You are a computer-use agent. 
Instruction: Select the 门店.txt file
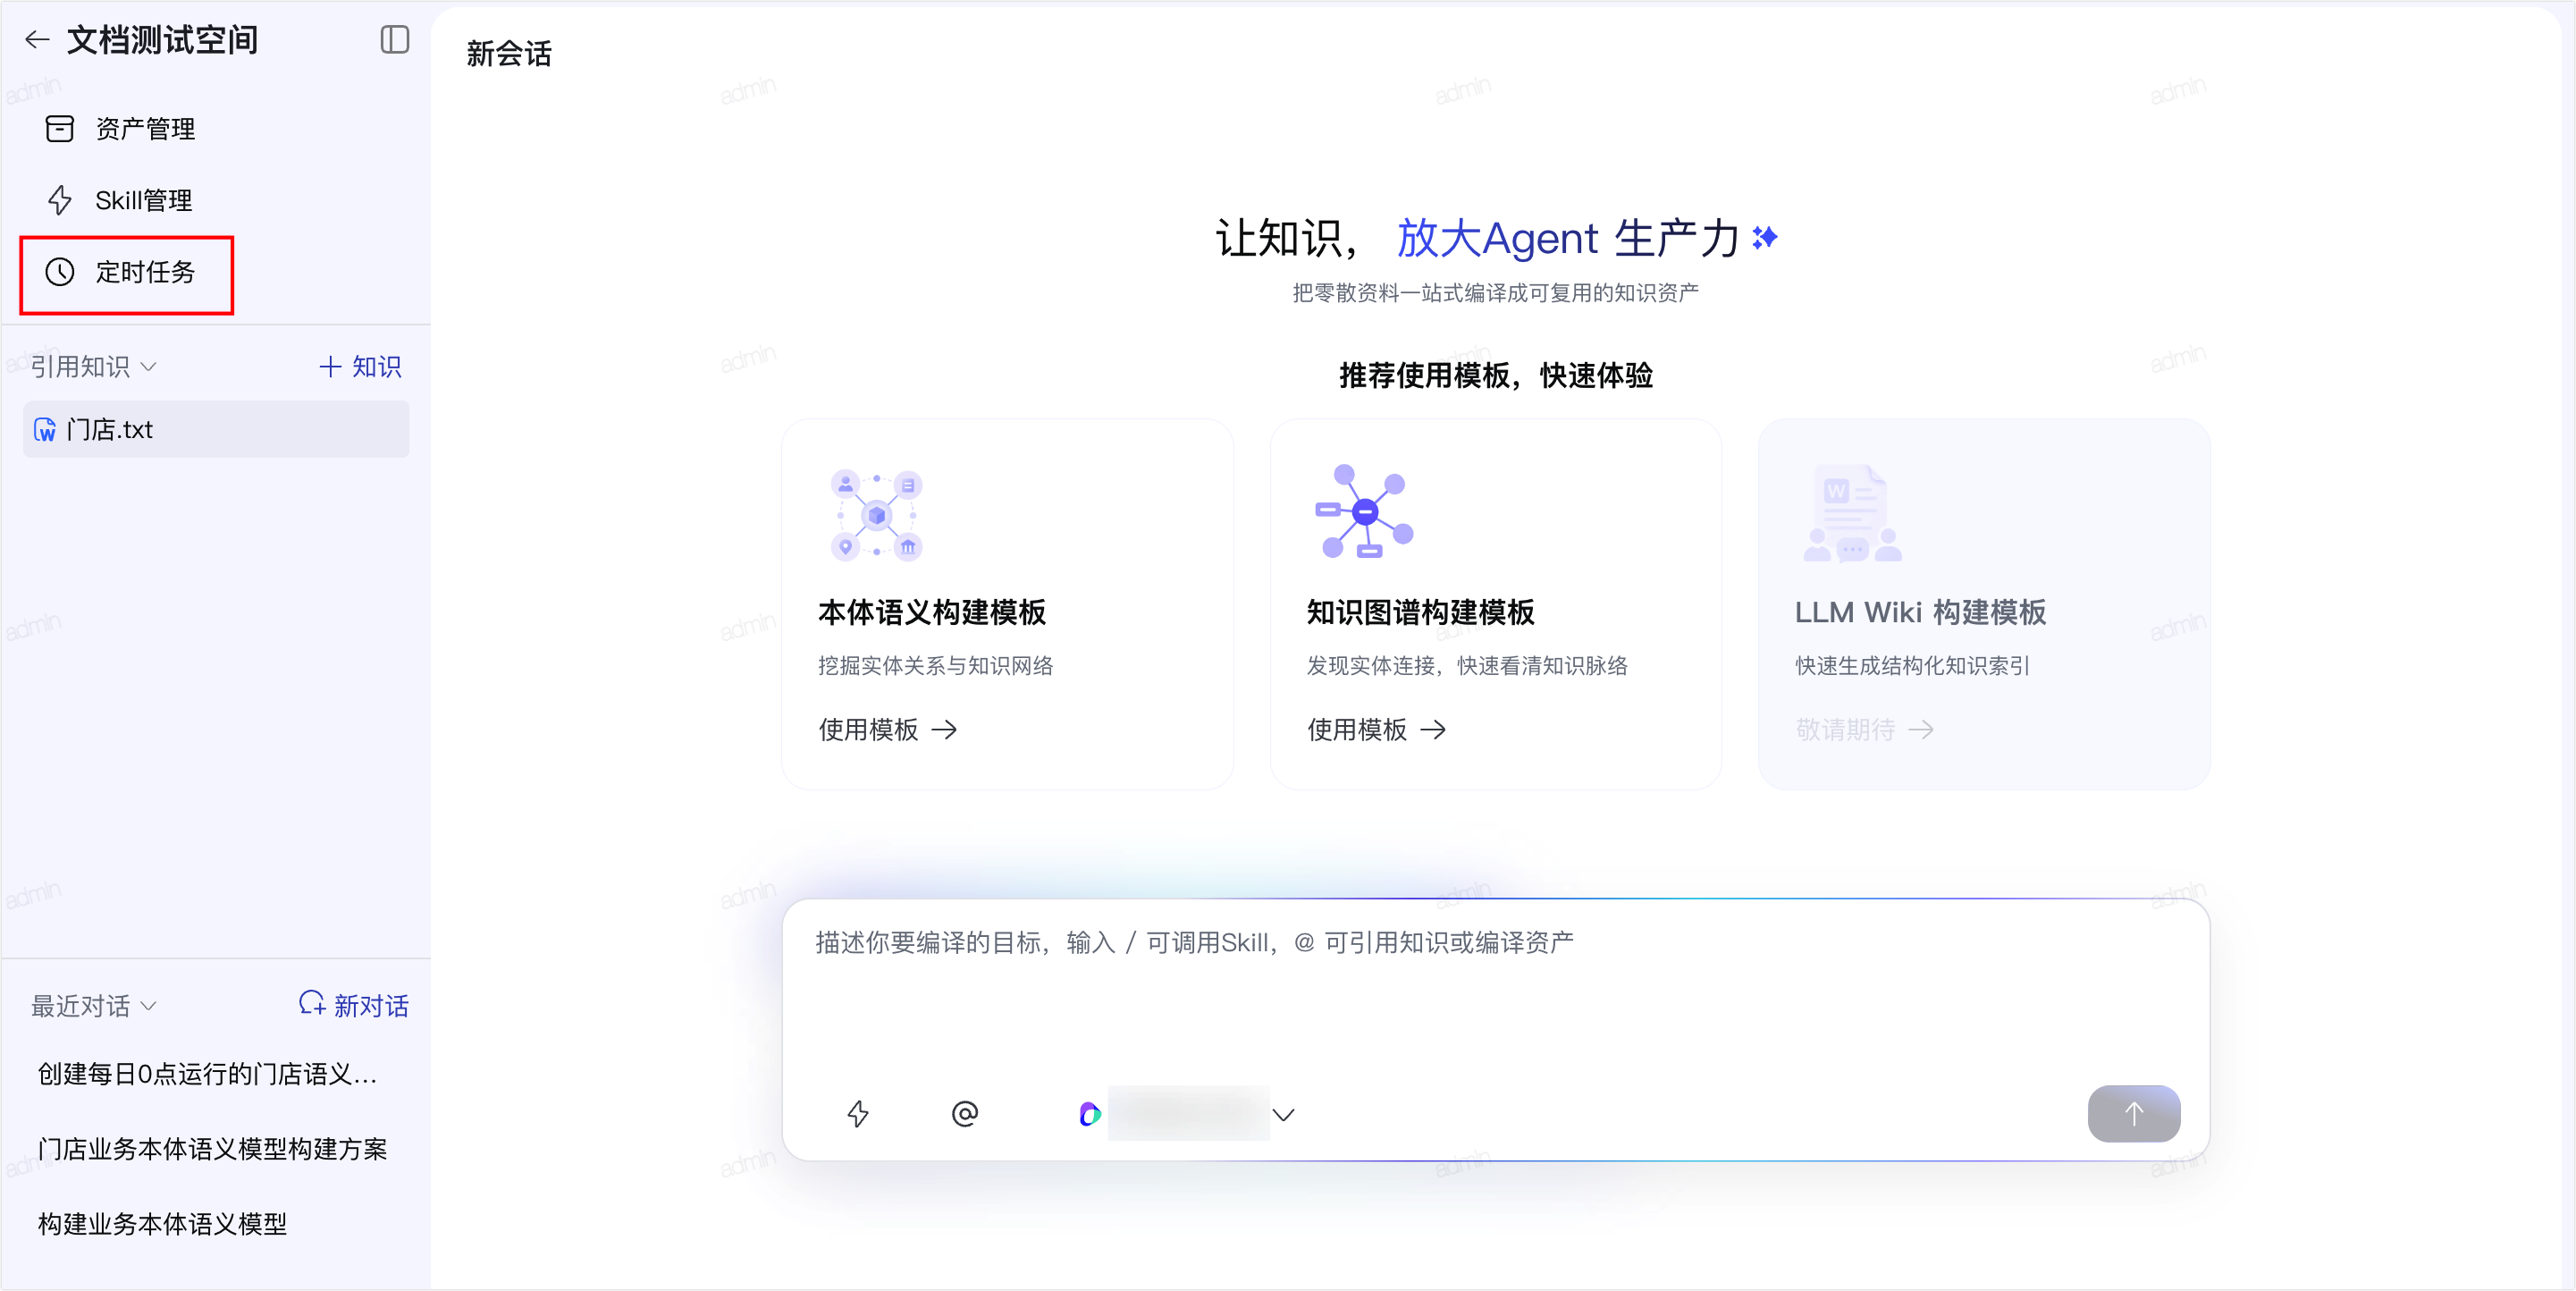click(216, 429)
